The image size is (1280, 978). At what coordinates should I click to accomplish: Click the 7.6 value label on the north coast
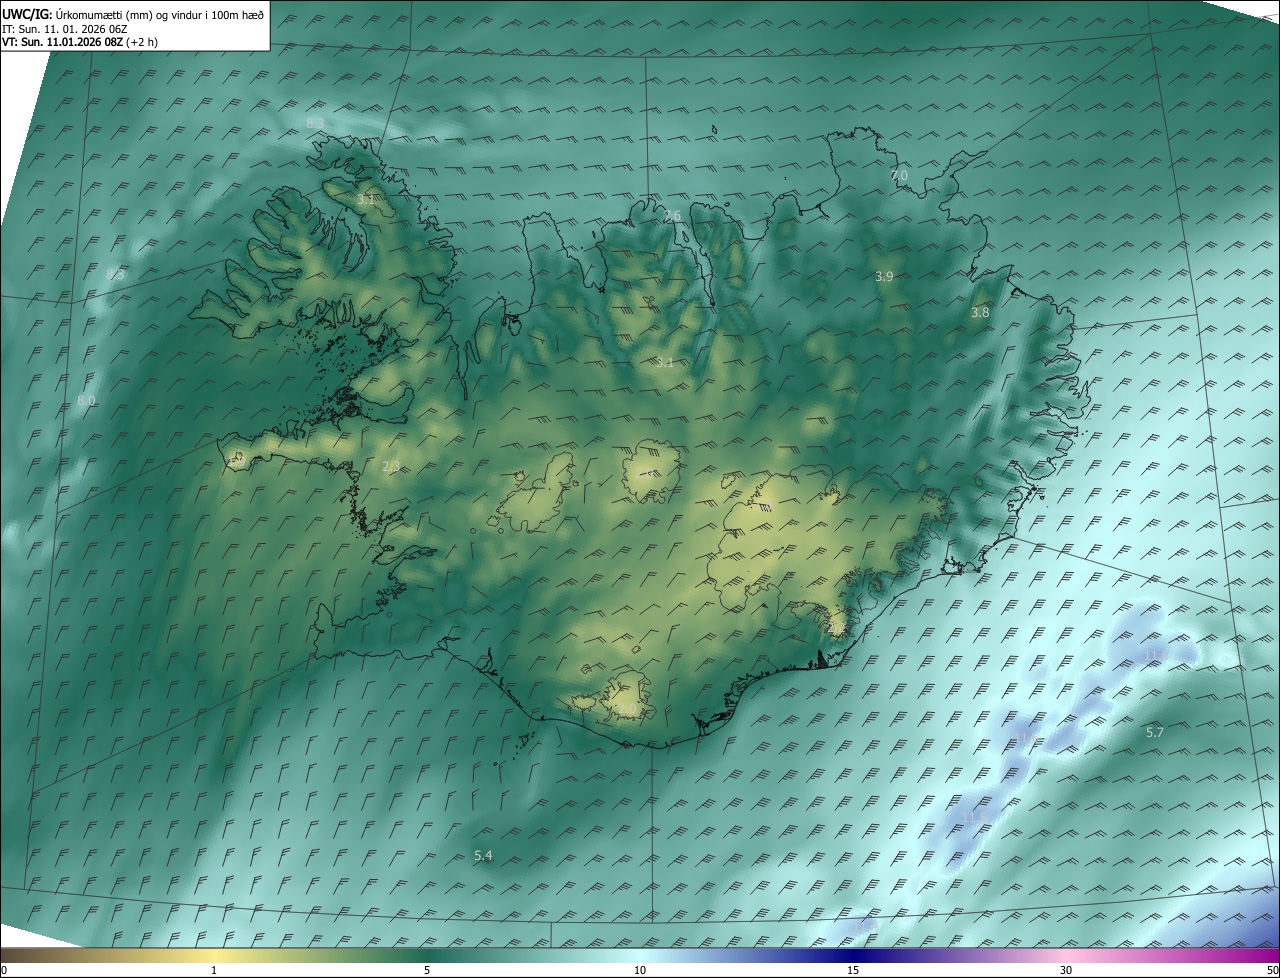coord(672,216)
